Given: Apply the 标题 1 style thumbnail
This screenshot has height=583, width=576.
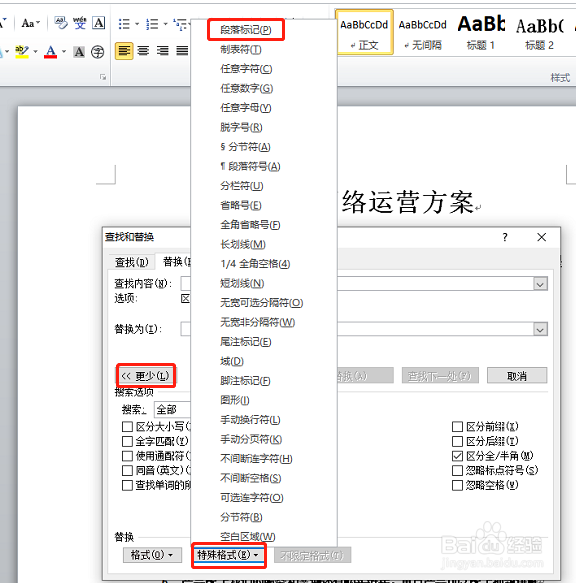Looking at the screenshot, I should pos(481,33).
